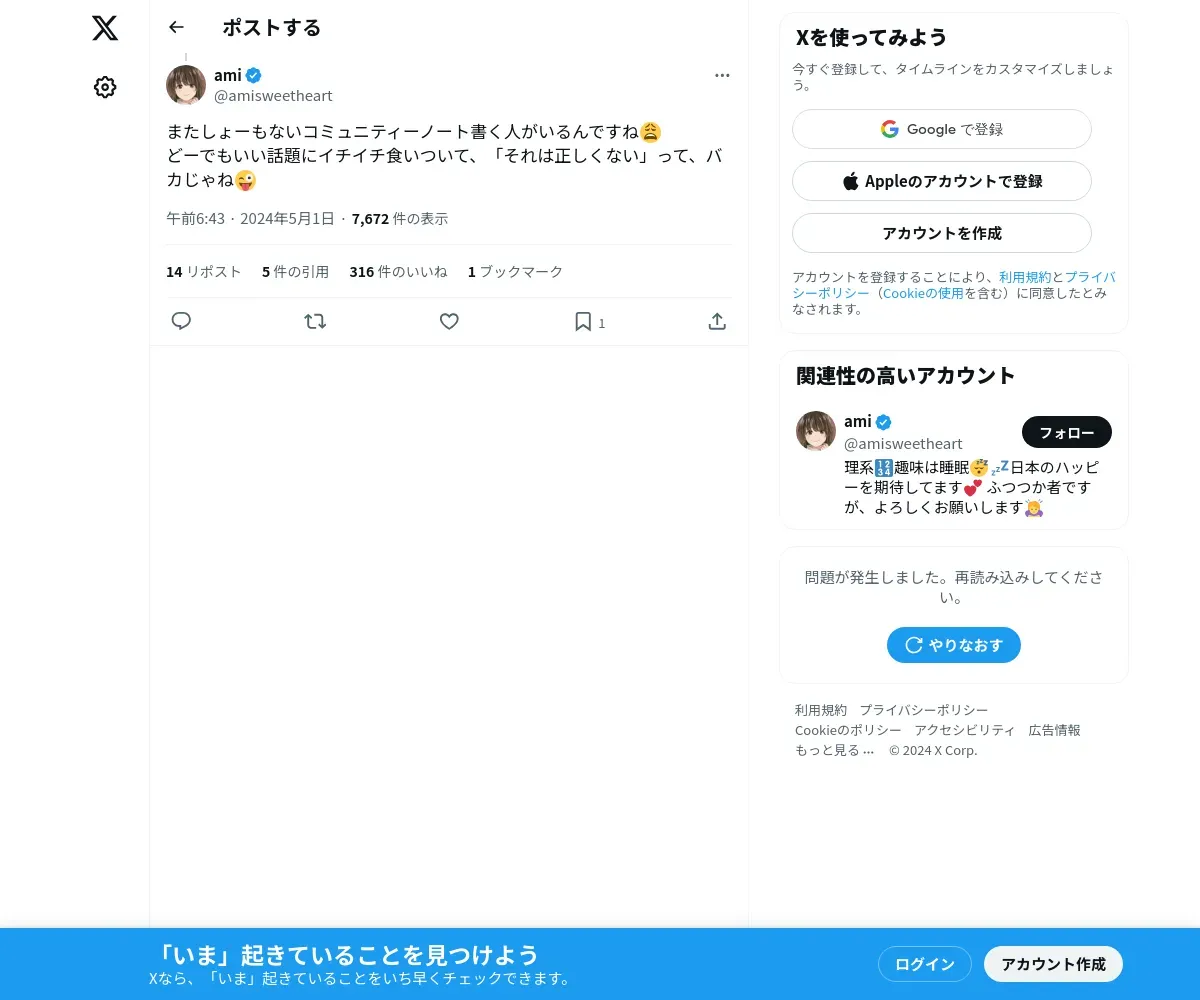View the 316 件のいいね count

click(x=398, y=272)
